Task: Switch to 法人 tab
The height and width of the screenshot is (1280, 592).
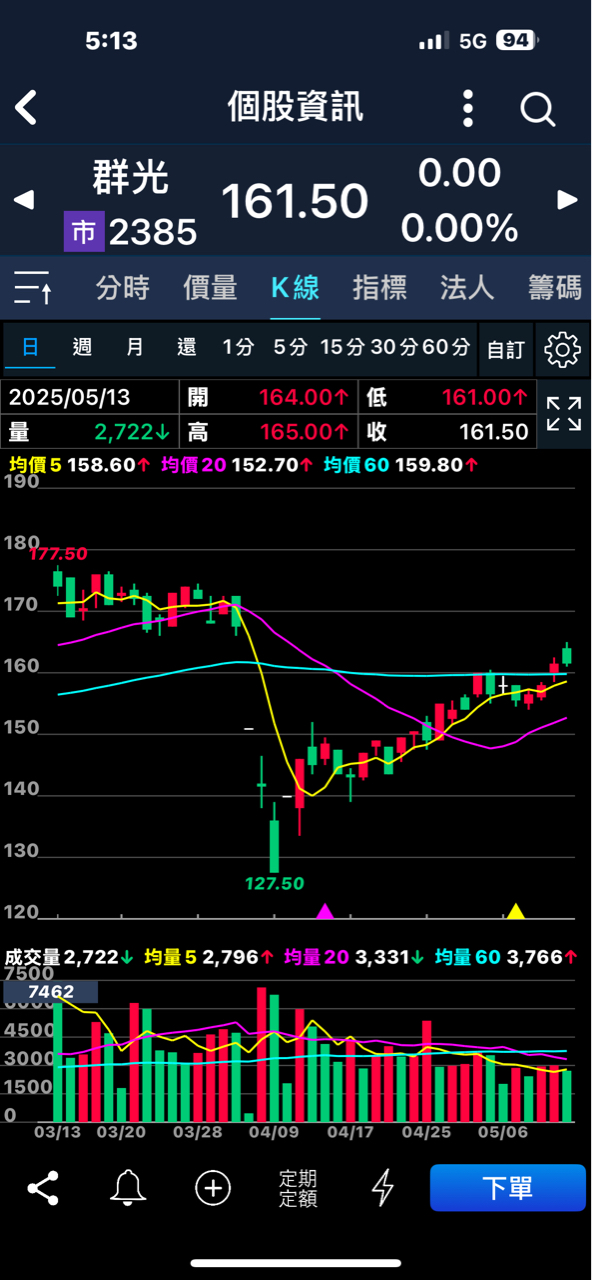Action: pyautogui.click(x=467, y=288)
